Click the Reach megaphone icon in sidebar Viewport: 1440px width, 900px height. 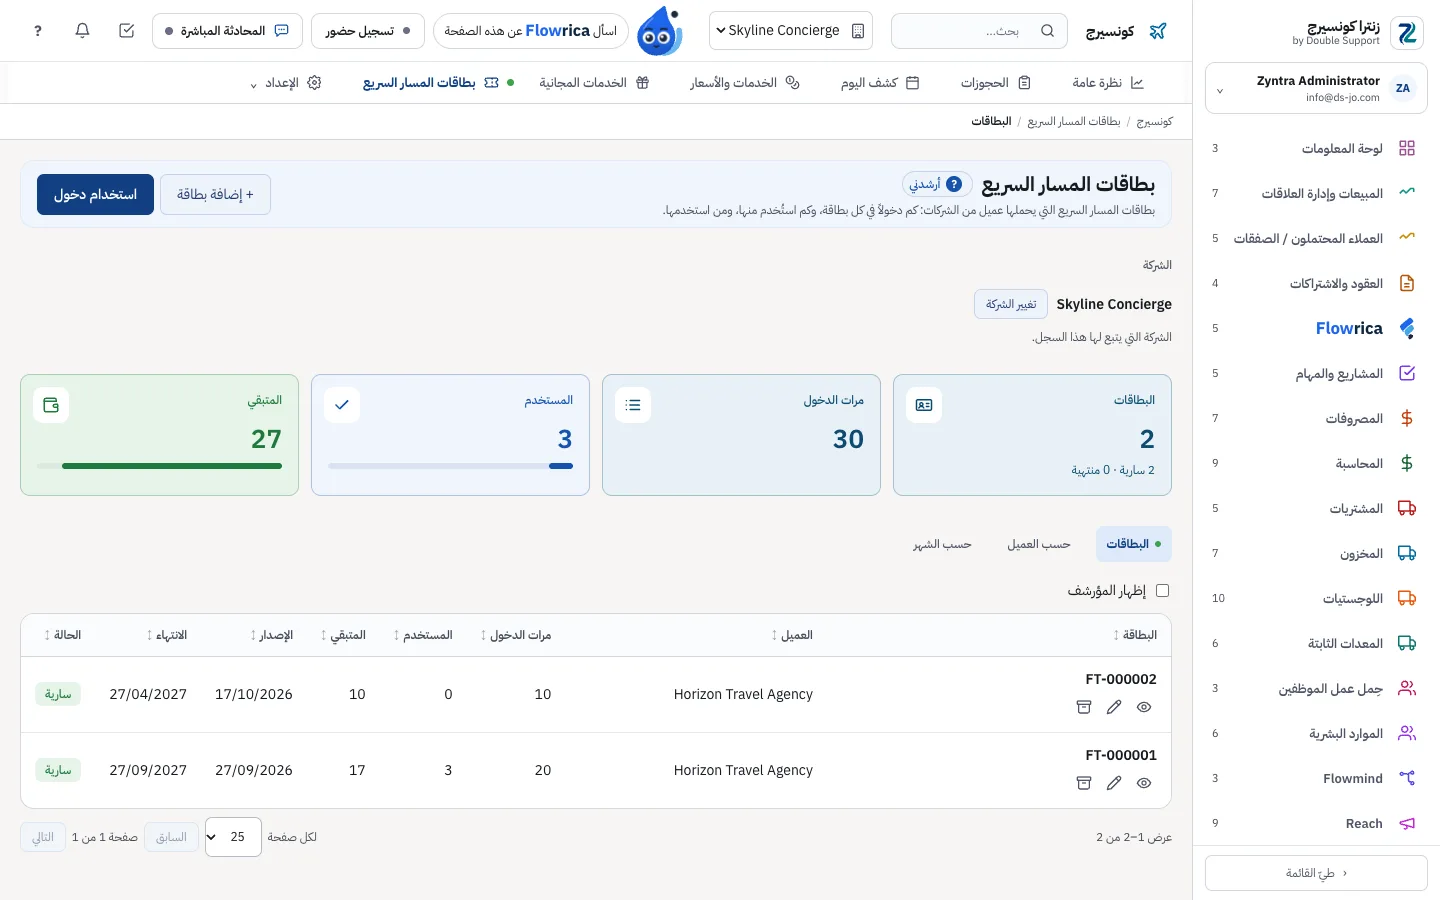(x=1407, y=823)
